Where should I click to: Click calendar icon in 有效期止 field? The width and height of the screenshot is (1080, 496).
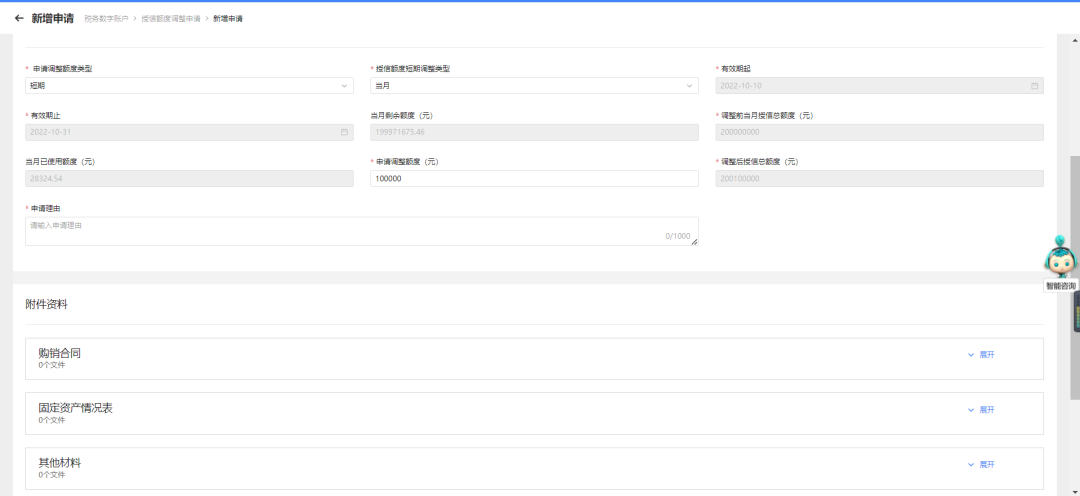[x=344, y=132]
